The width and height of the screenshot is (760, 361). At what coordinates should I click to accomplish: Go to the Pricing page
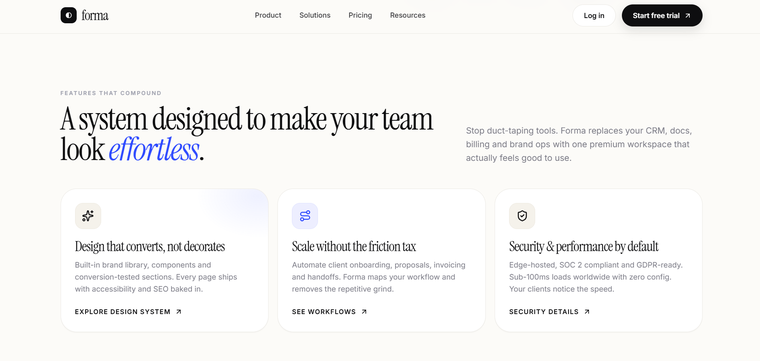[x=360, y=16]
